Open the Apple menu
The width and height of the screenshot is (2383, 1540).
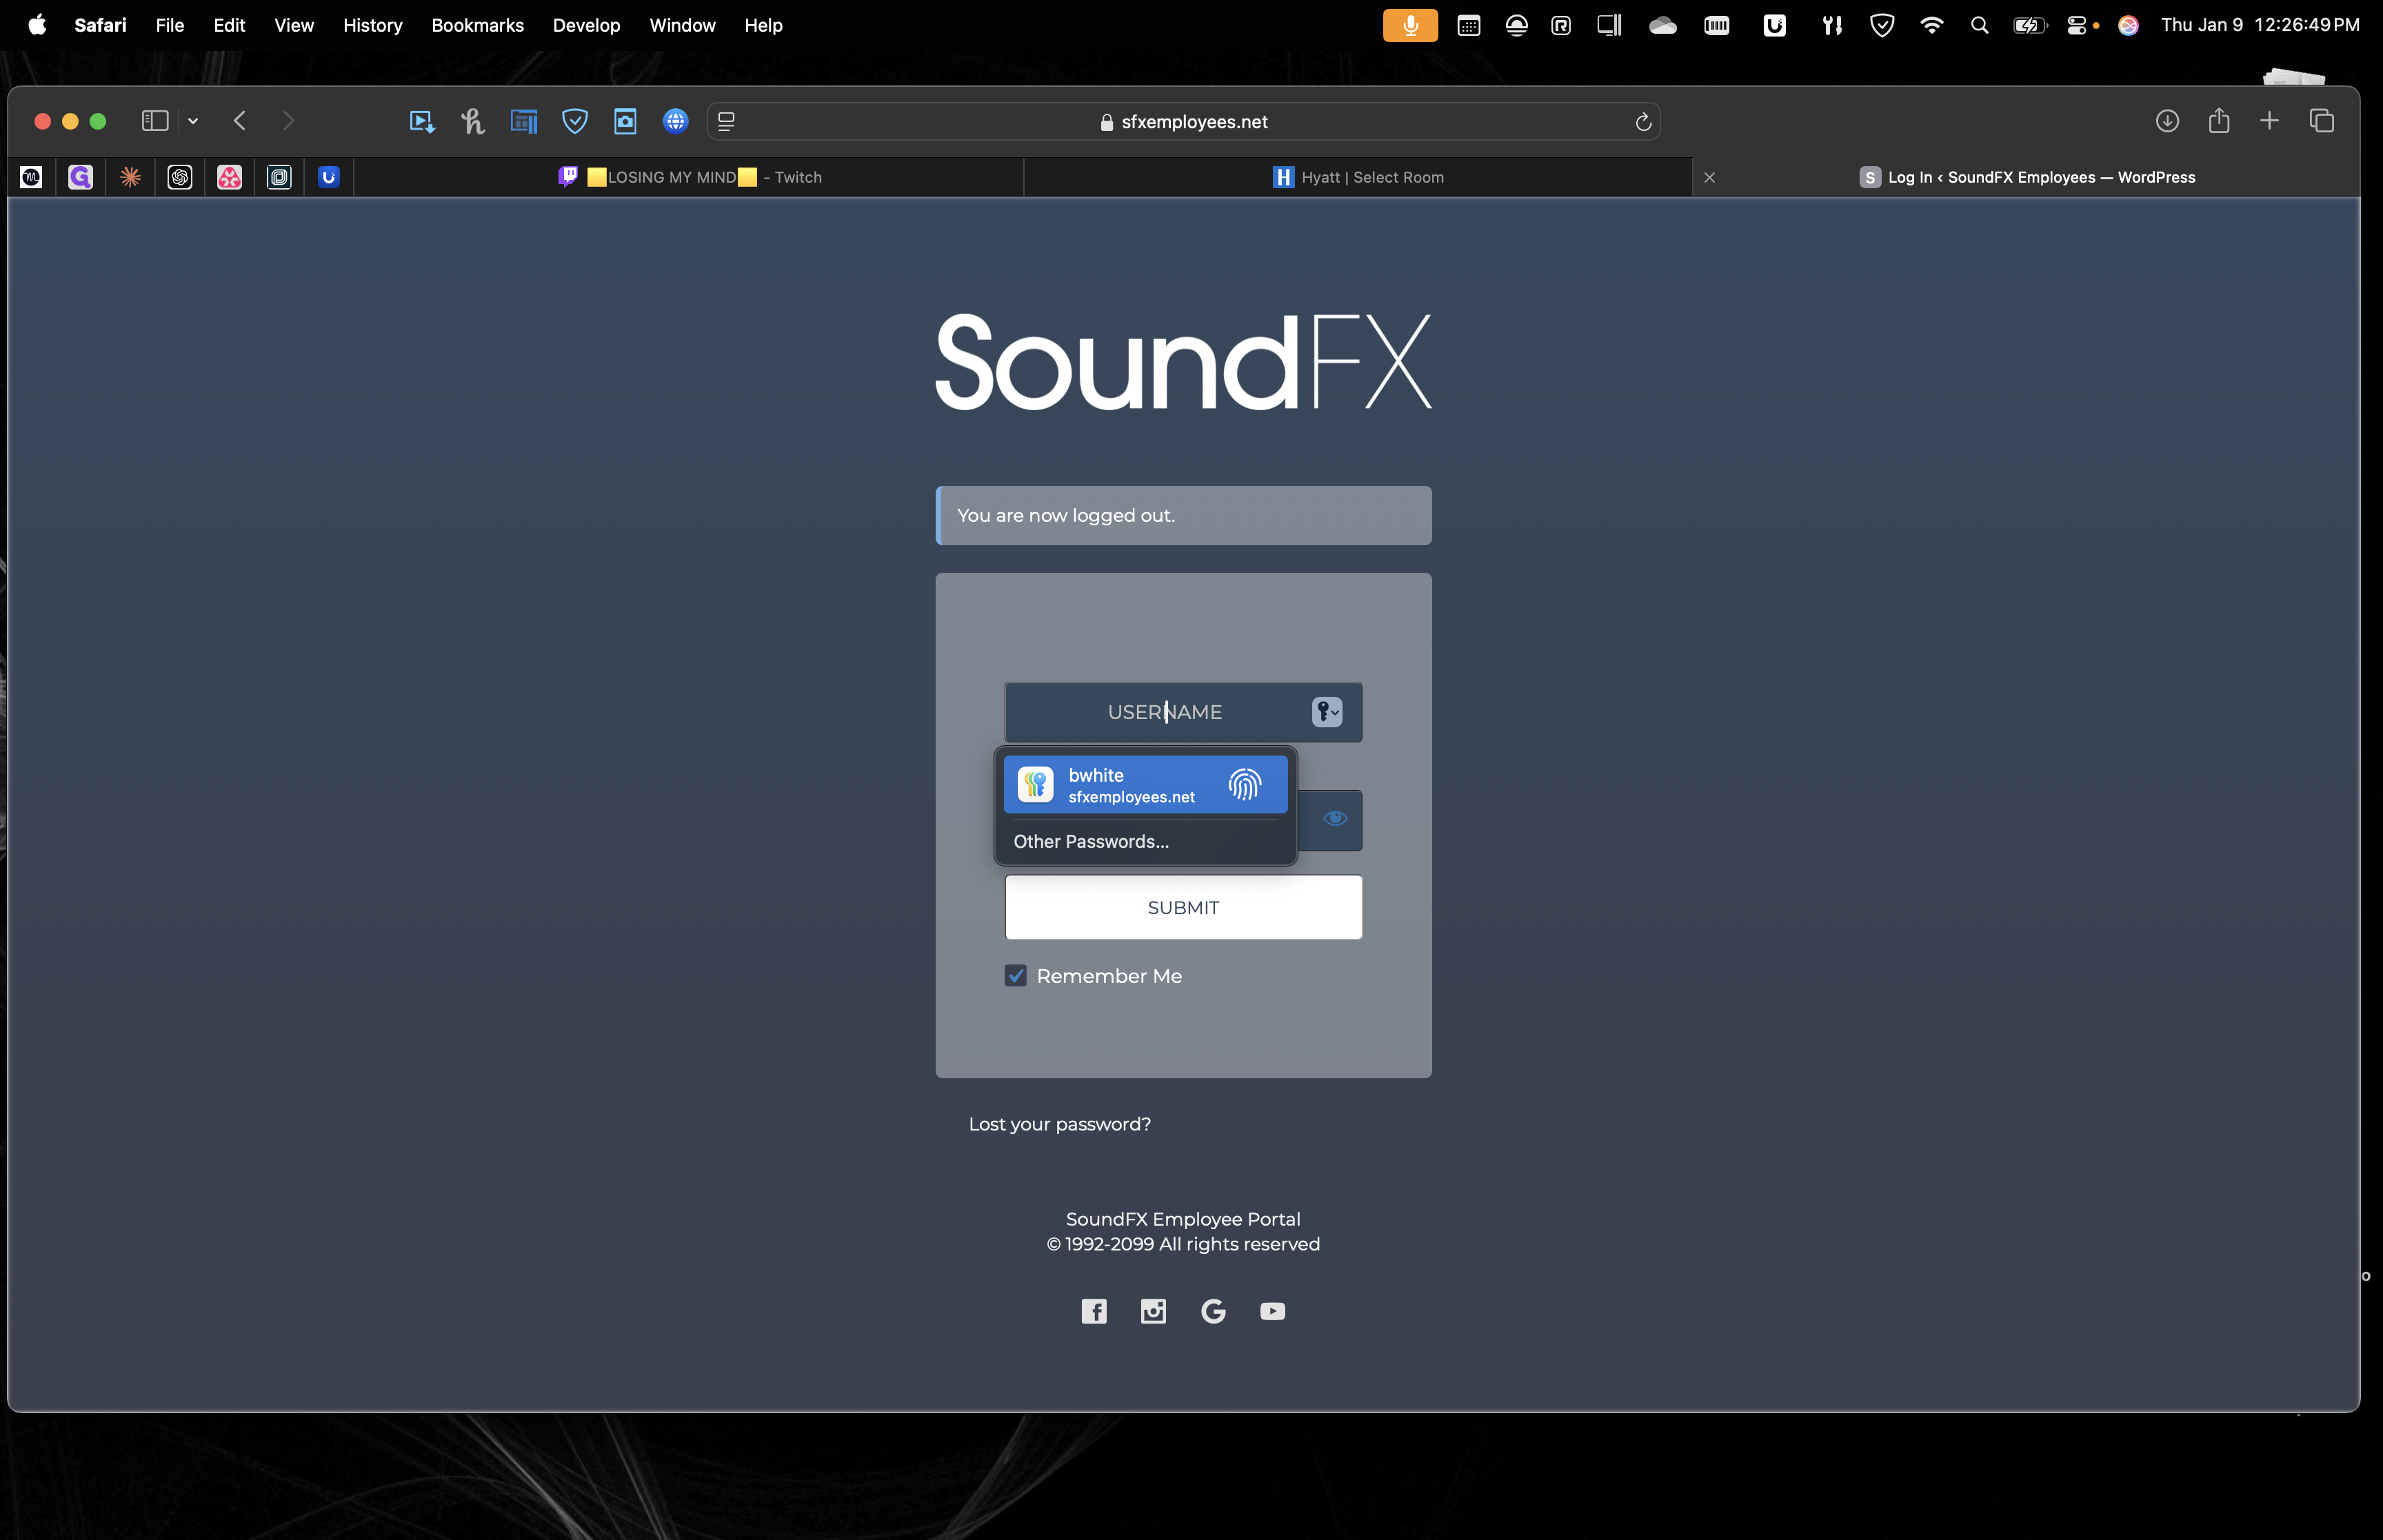37,25
